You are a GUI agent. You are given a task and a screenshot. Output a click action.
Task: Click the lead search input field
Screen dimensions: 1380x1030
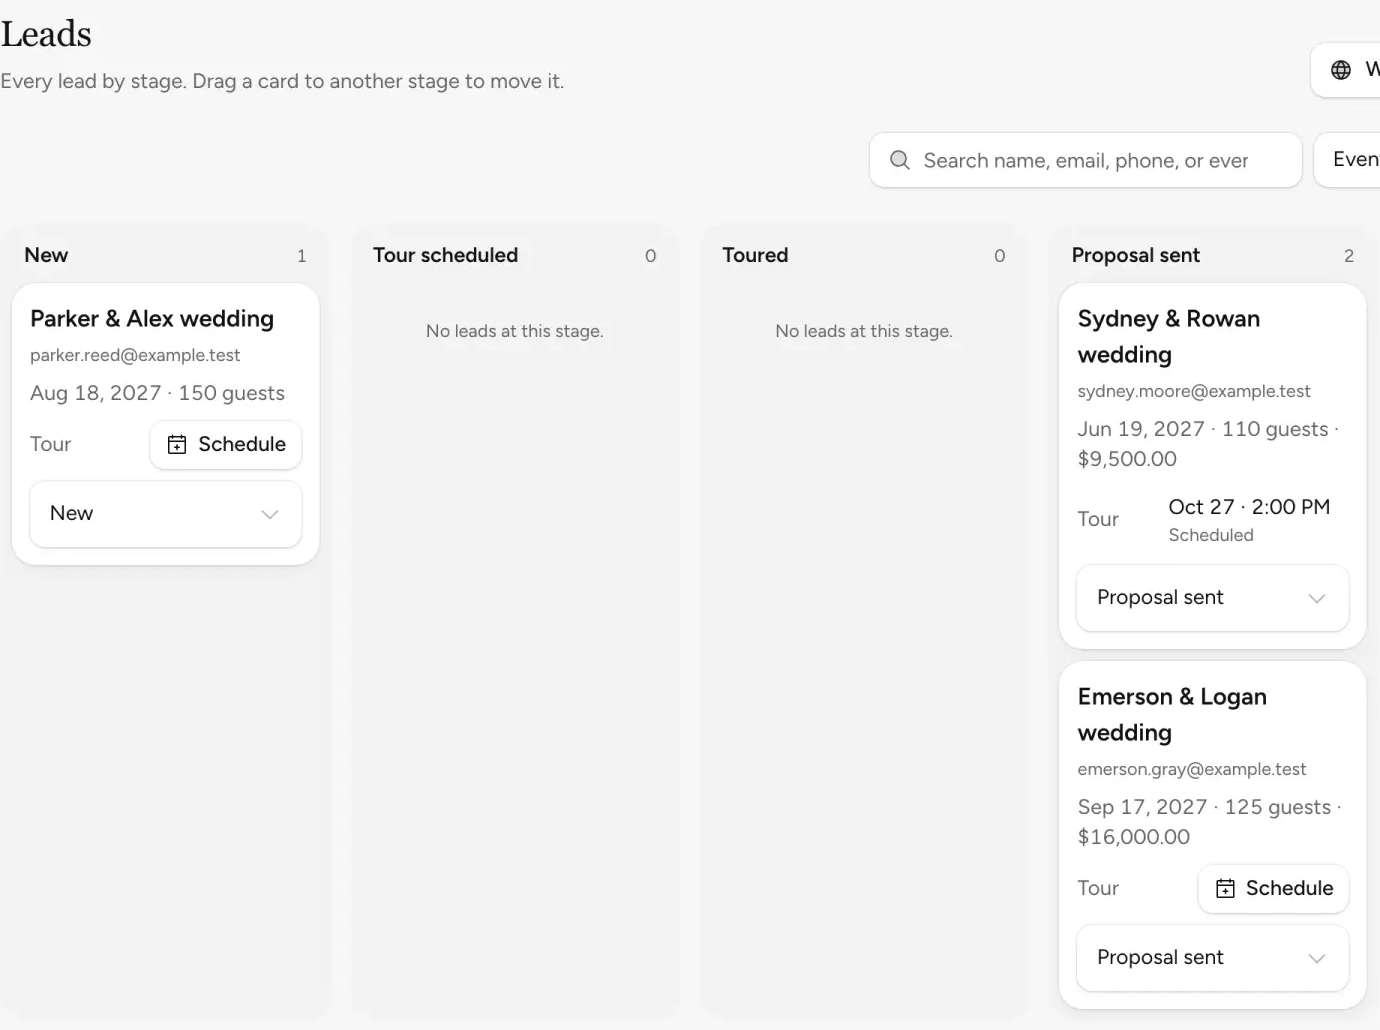(x=1086, y=160)
